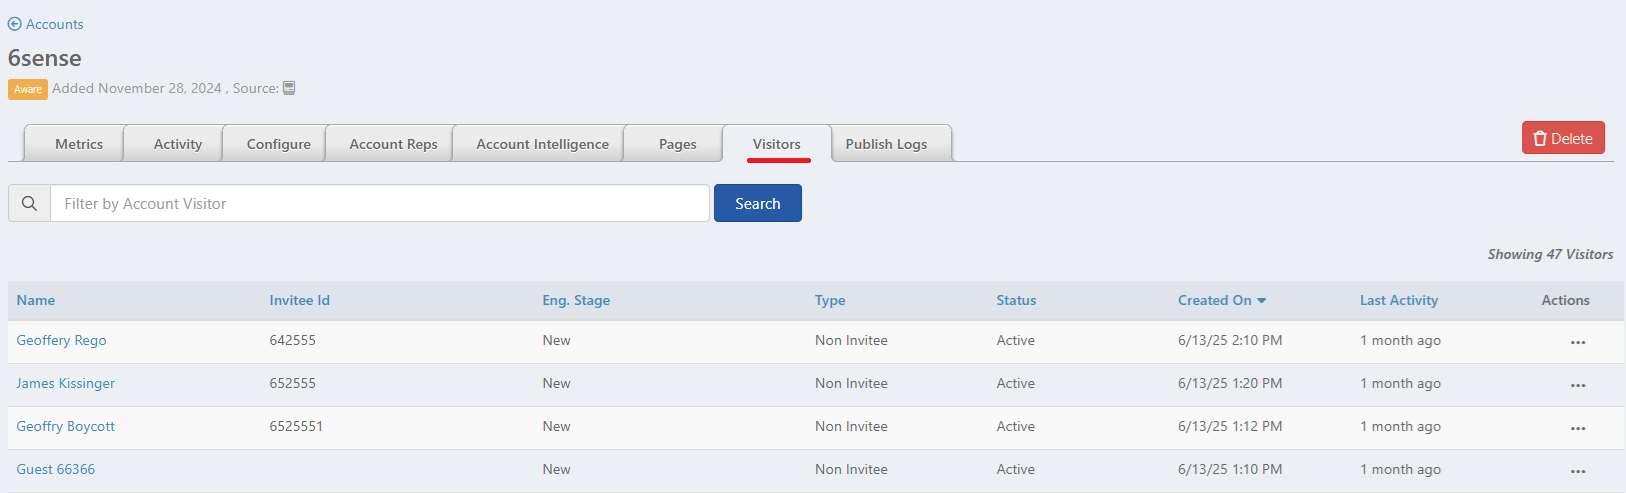
Task: Open the Publish Logs tab
Action: click(x=886, y=144)
